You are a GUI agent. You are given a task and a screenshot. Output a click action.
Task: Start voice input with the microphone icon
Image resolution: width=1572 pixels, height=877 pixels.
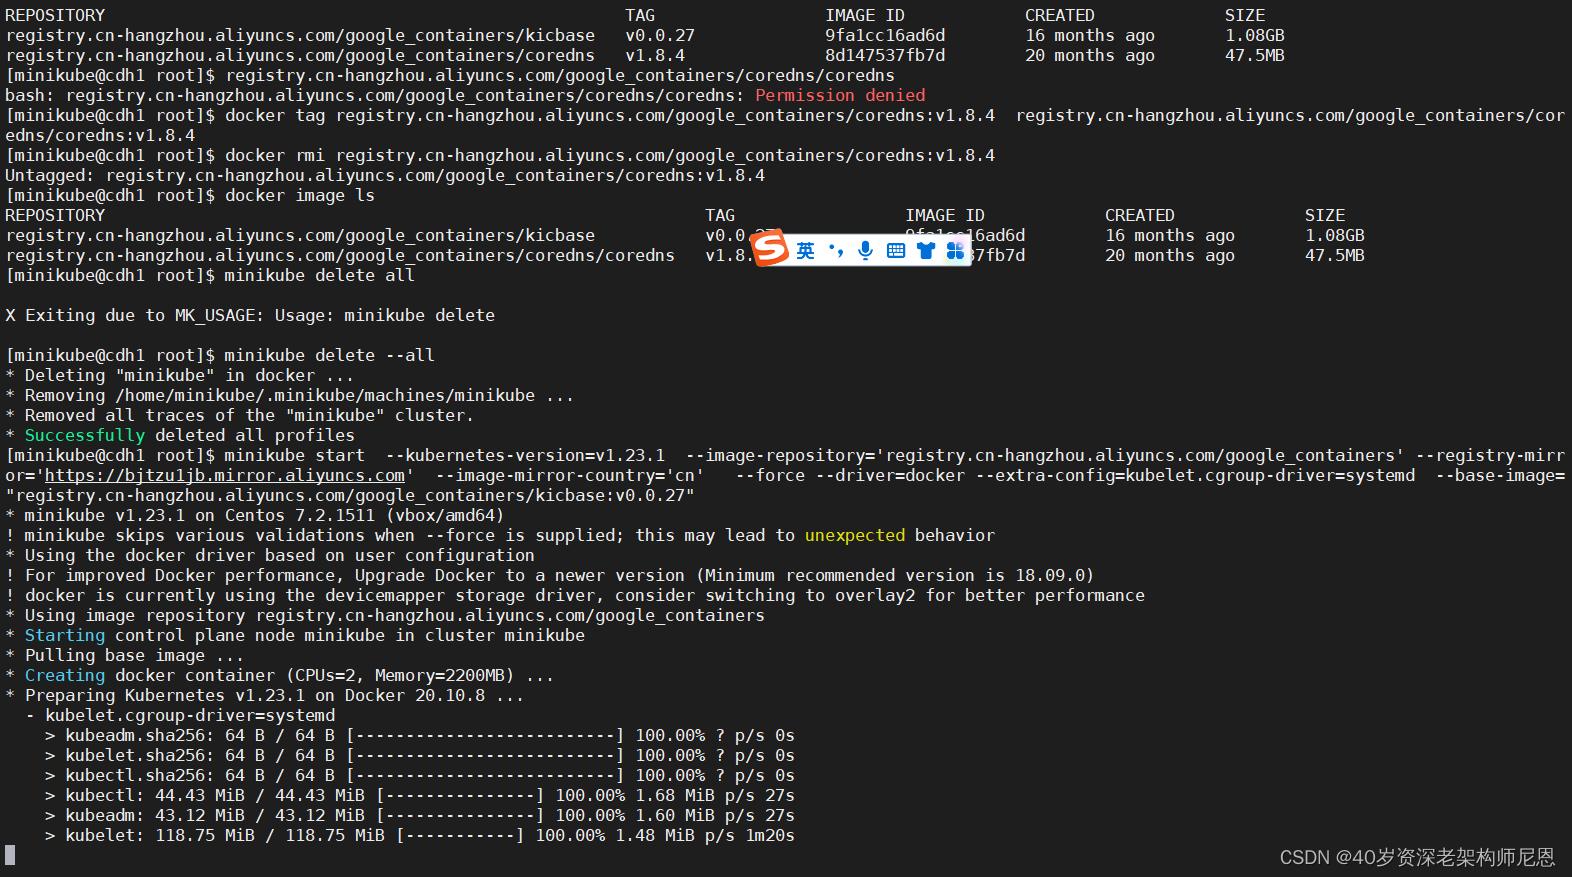[x=866, y=251]
